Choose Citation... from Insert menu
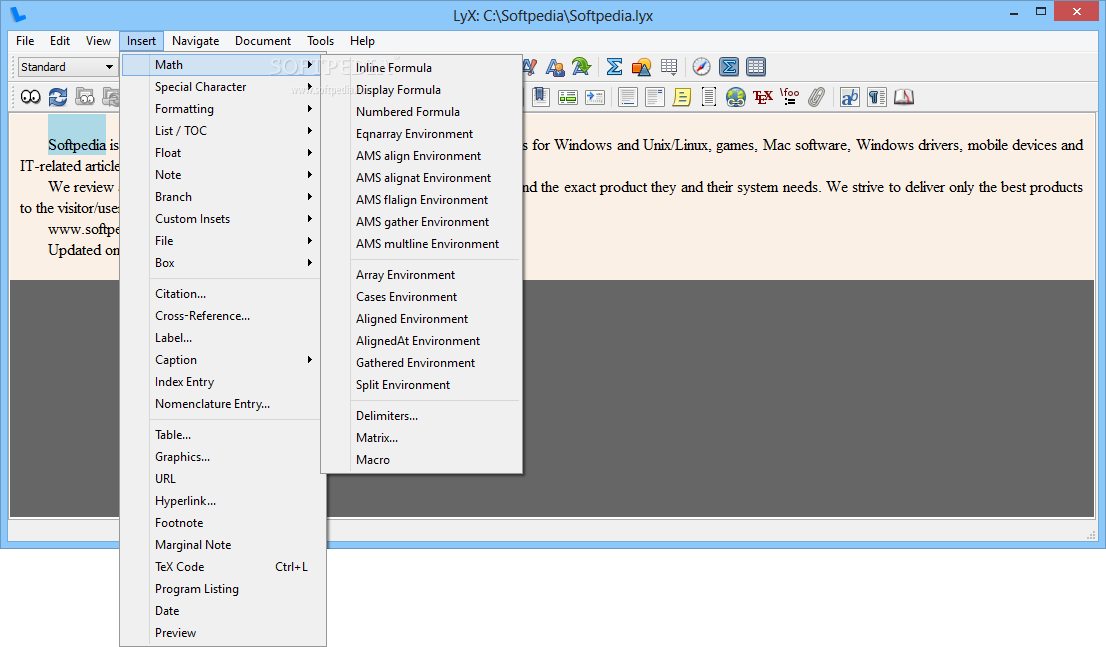The image size is (1106, 647). click(221, 294)
